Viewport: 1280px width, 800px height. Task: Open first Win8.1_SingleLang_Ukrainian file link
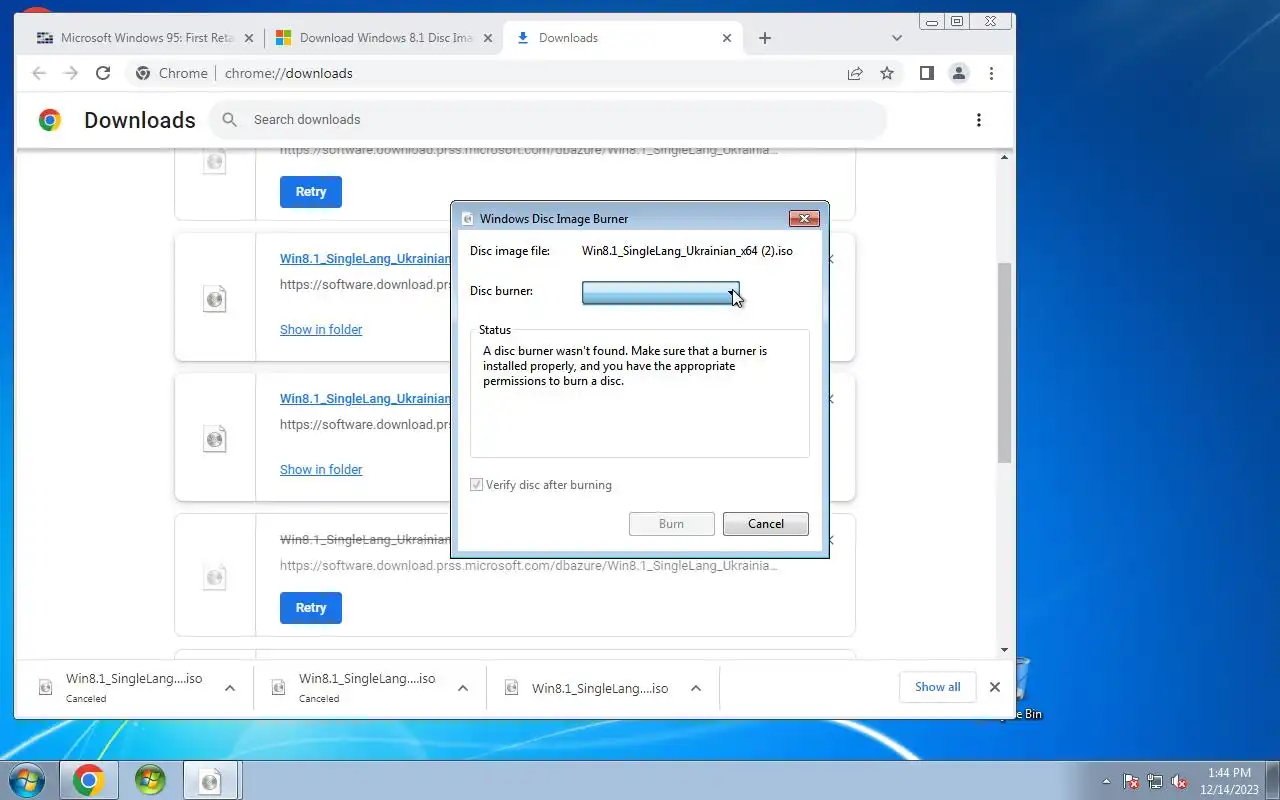click(365, 259)
